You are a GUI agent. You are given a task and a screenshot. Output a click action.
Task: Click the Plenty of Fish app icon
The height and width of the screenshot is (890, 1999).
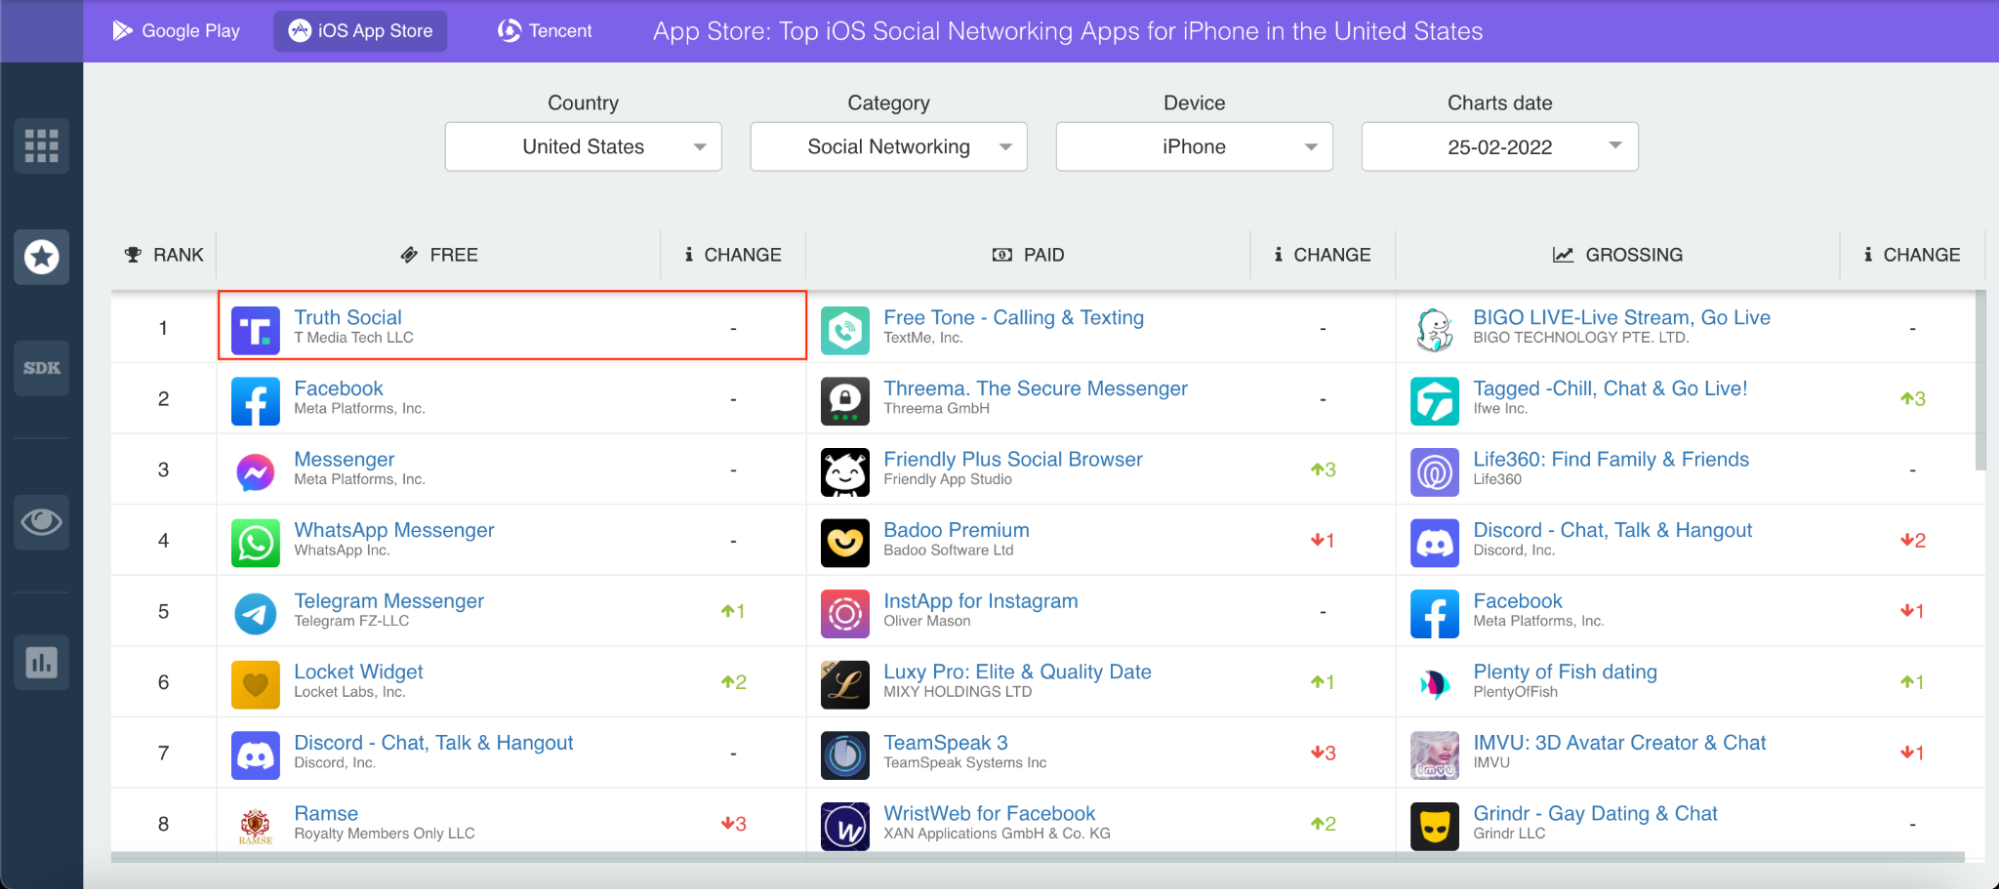(x=1435, y=685)
